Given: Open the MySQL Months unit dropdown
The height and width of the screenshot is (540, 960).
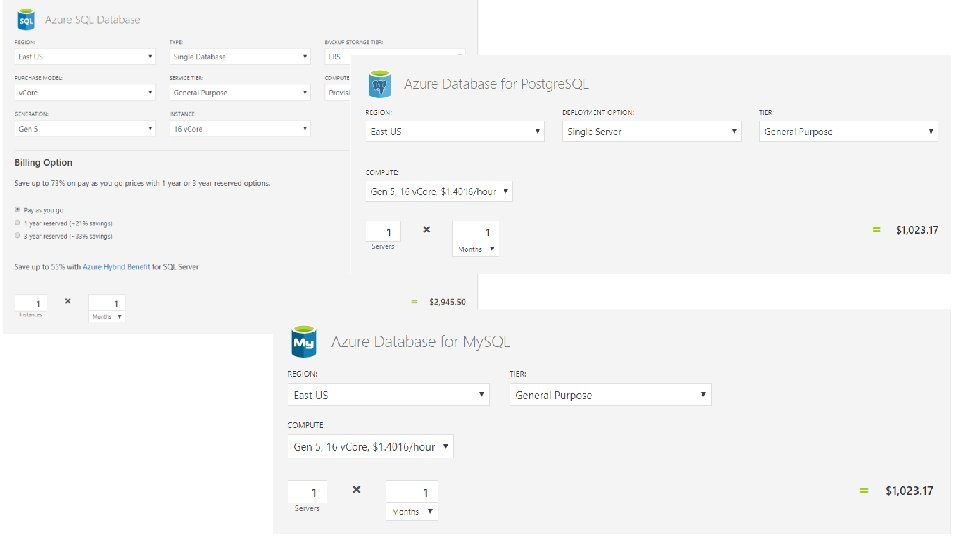Looking at the screenshot, I should click(x=411, y=512).
